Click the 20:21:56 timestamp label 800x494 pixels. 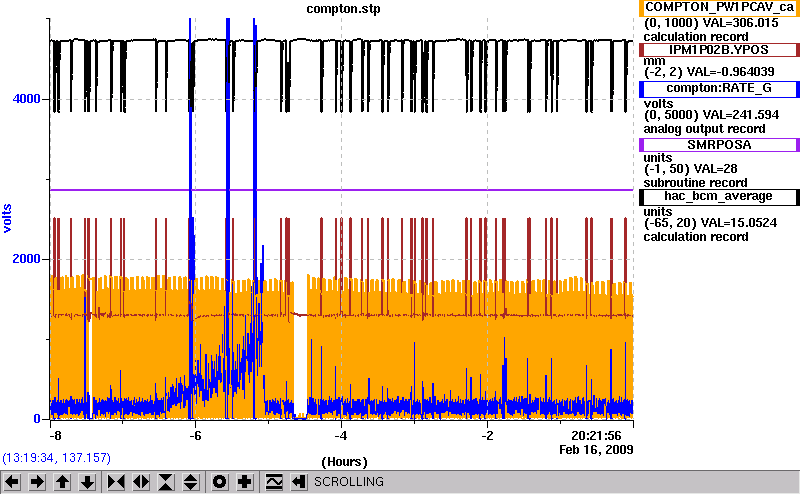point(596,436)
